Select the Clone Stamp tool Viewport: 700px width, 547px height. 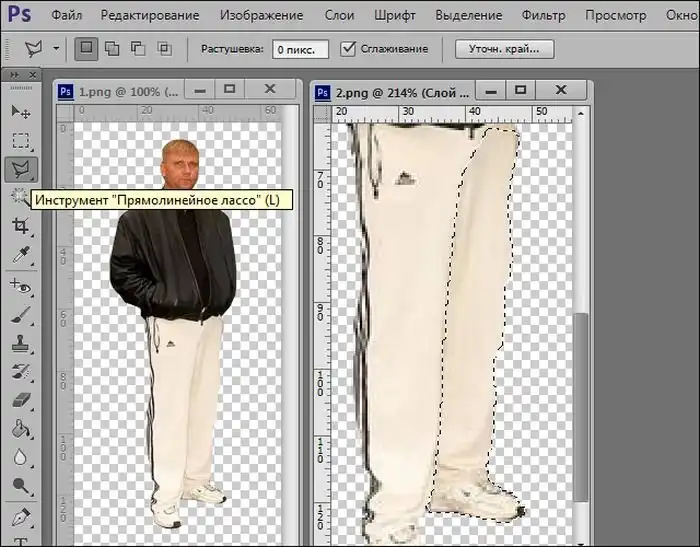[x=20, y=343]
